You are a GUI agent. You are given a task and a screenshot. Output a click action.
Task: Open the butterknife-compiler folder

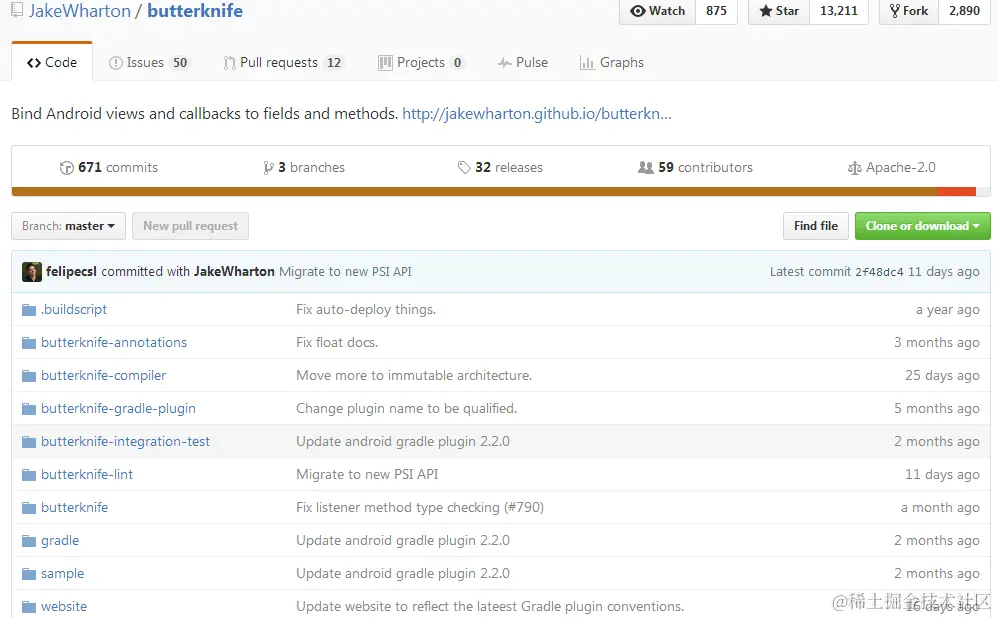click(103, 376)
